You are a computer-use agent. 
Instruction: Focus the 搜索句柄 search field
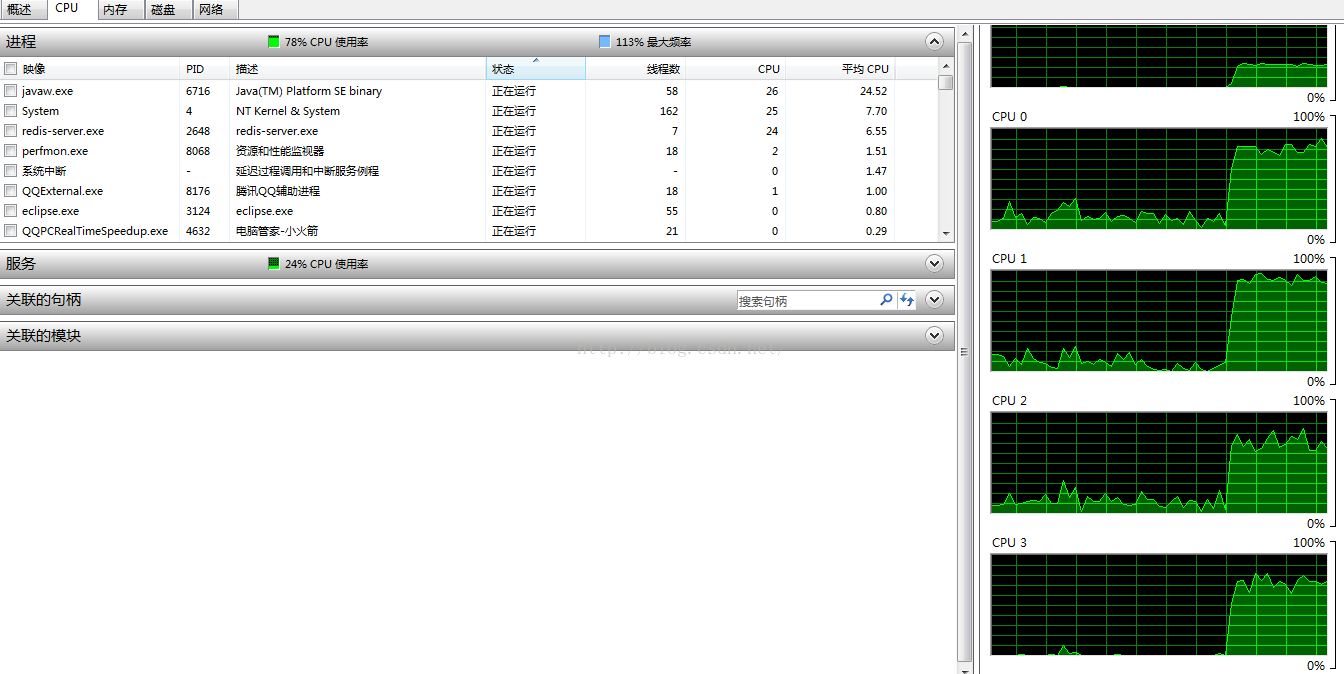808,300
